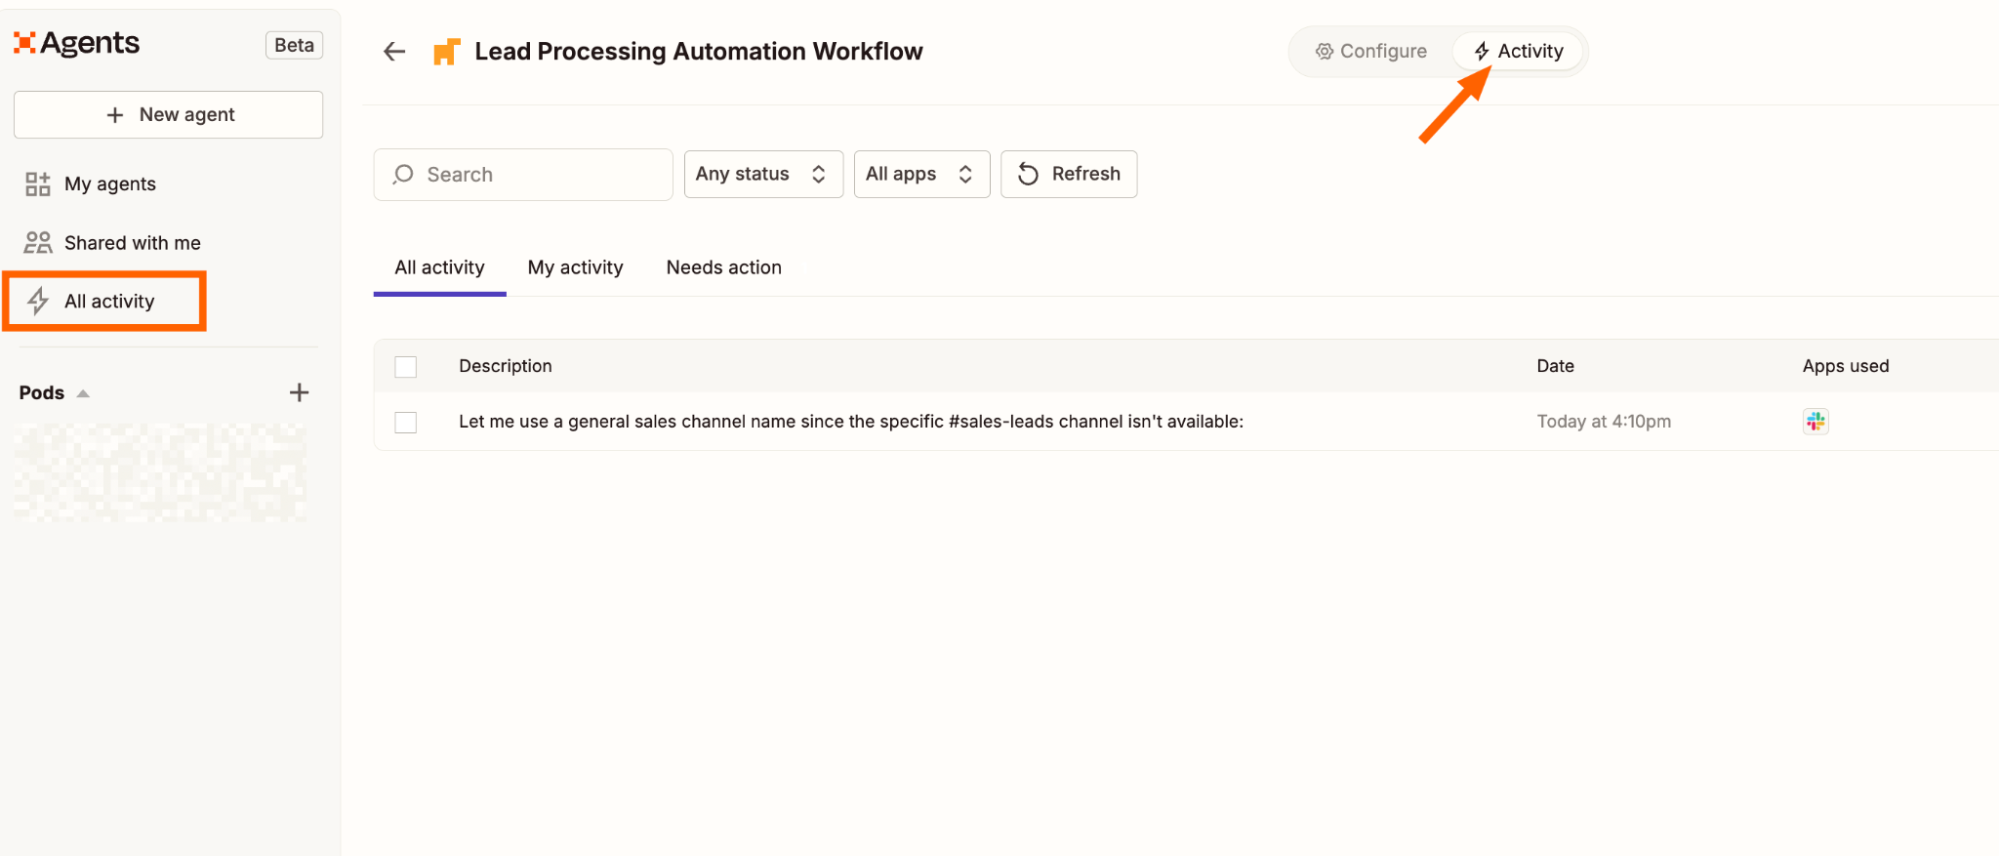
Task: Click the Date column header
Action: 1555,366
